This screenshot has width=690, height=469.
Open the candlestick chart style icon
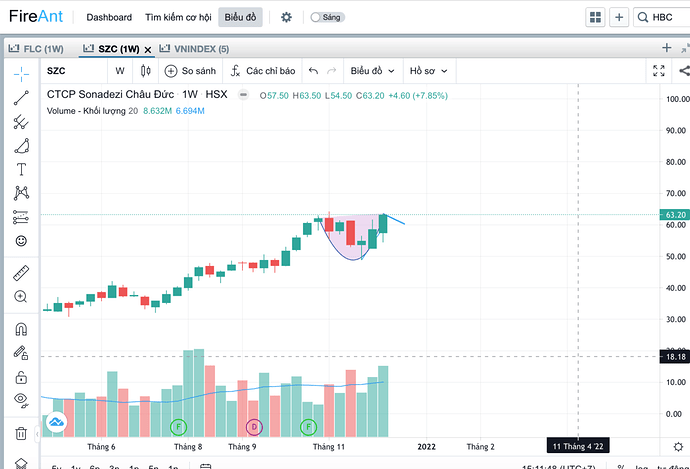point(146,71)
